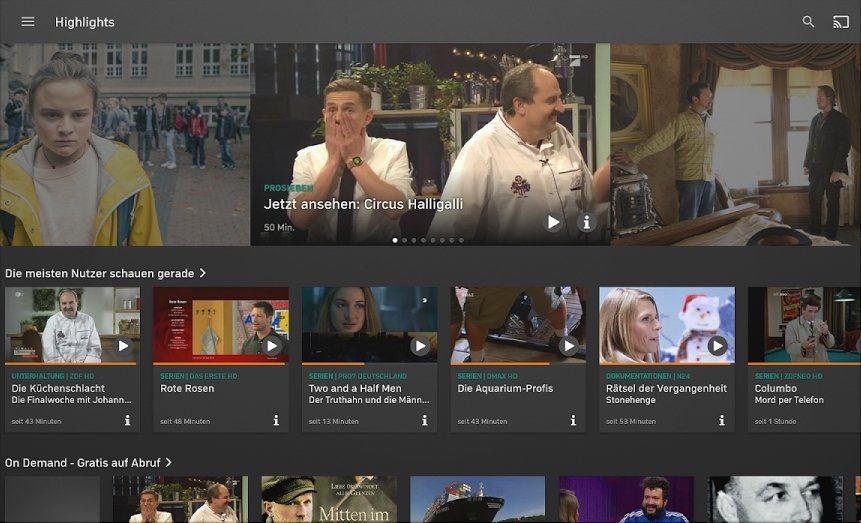Play Two and a Half Men stream
Image resolution: width=861 pixels, height=523 pixels.
(x=420, y=346)
